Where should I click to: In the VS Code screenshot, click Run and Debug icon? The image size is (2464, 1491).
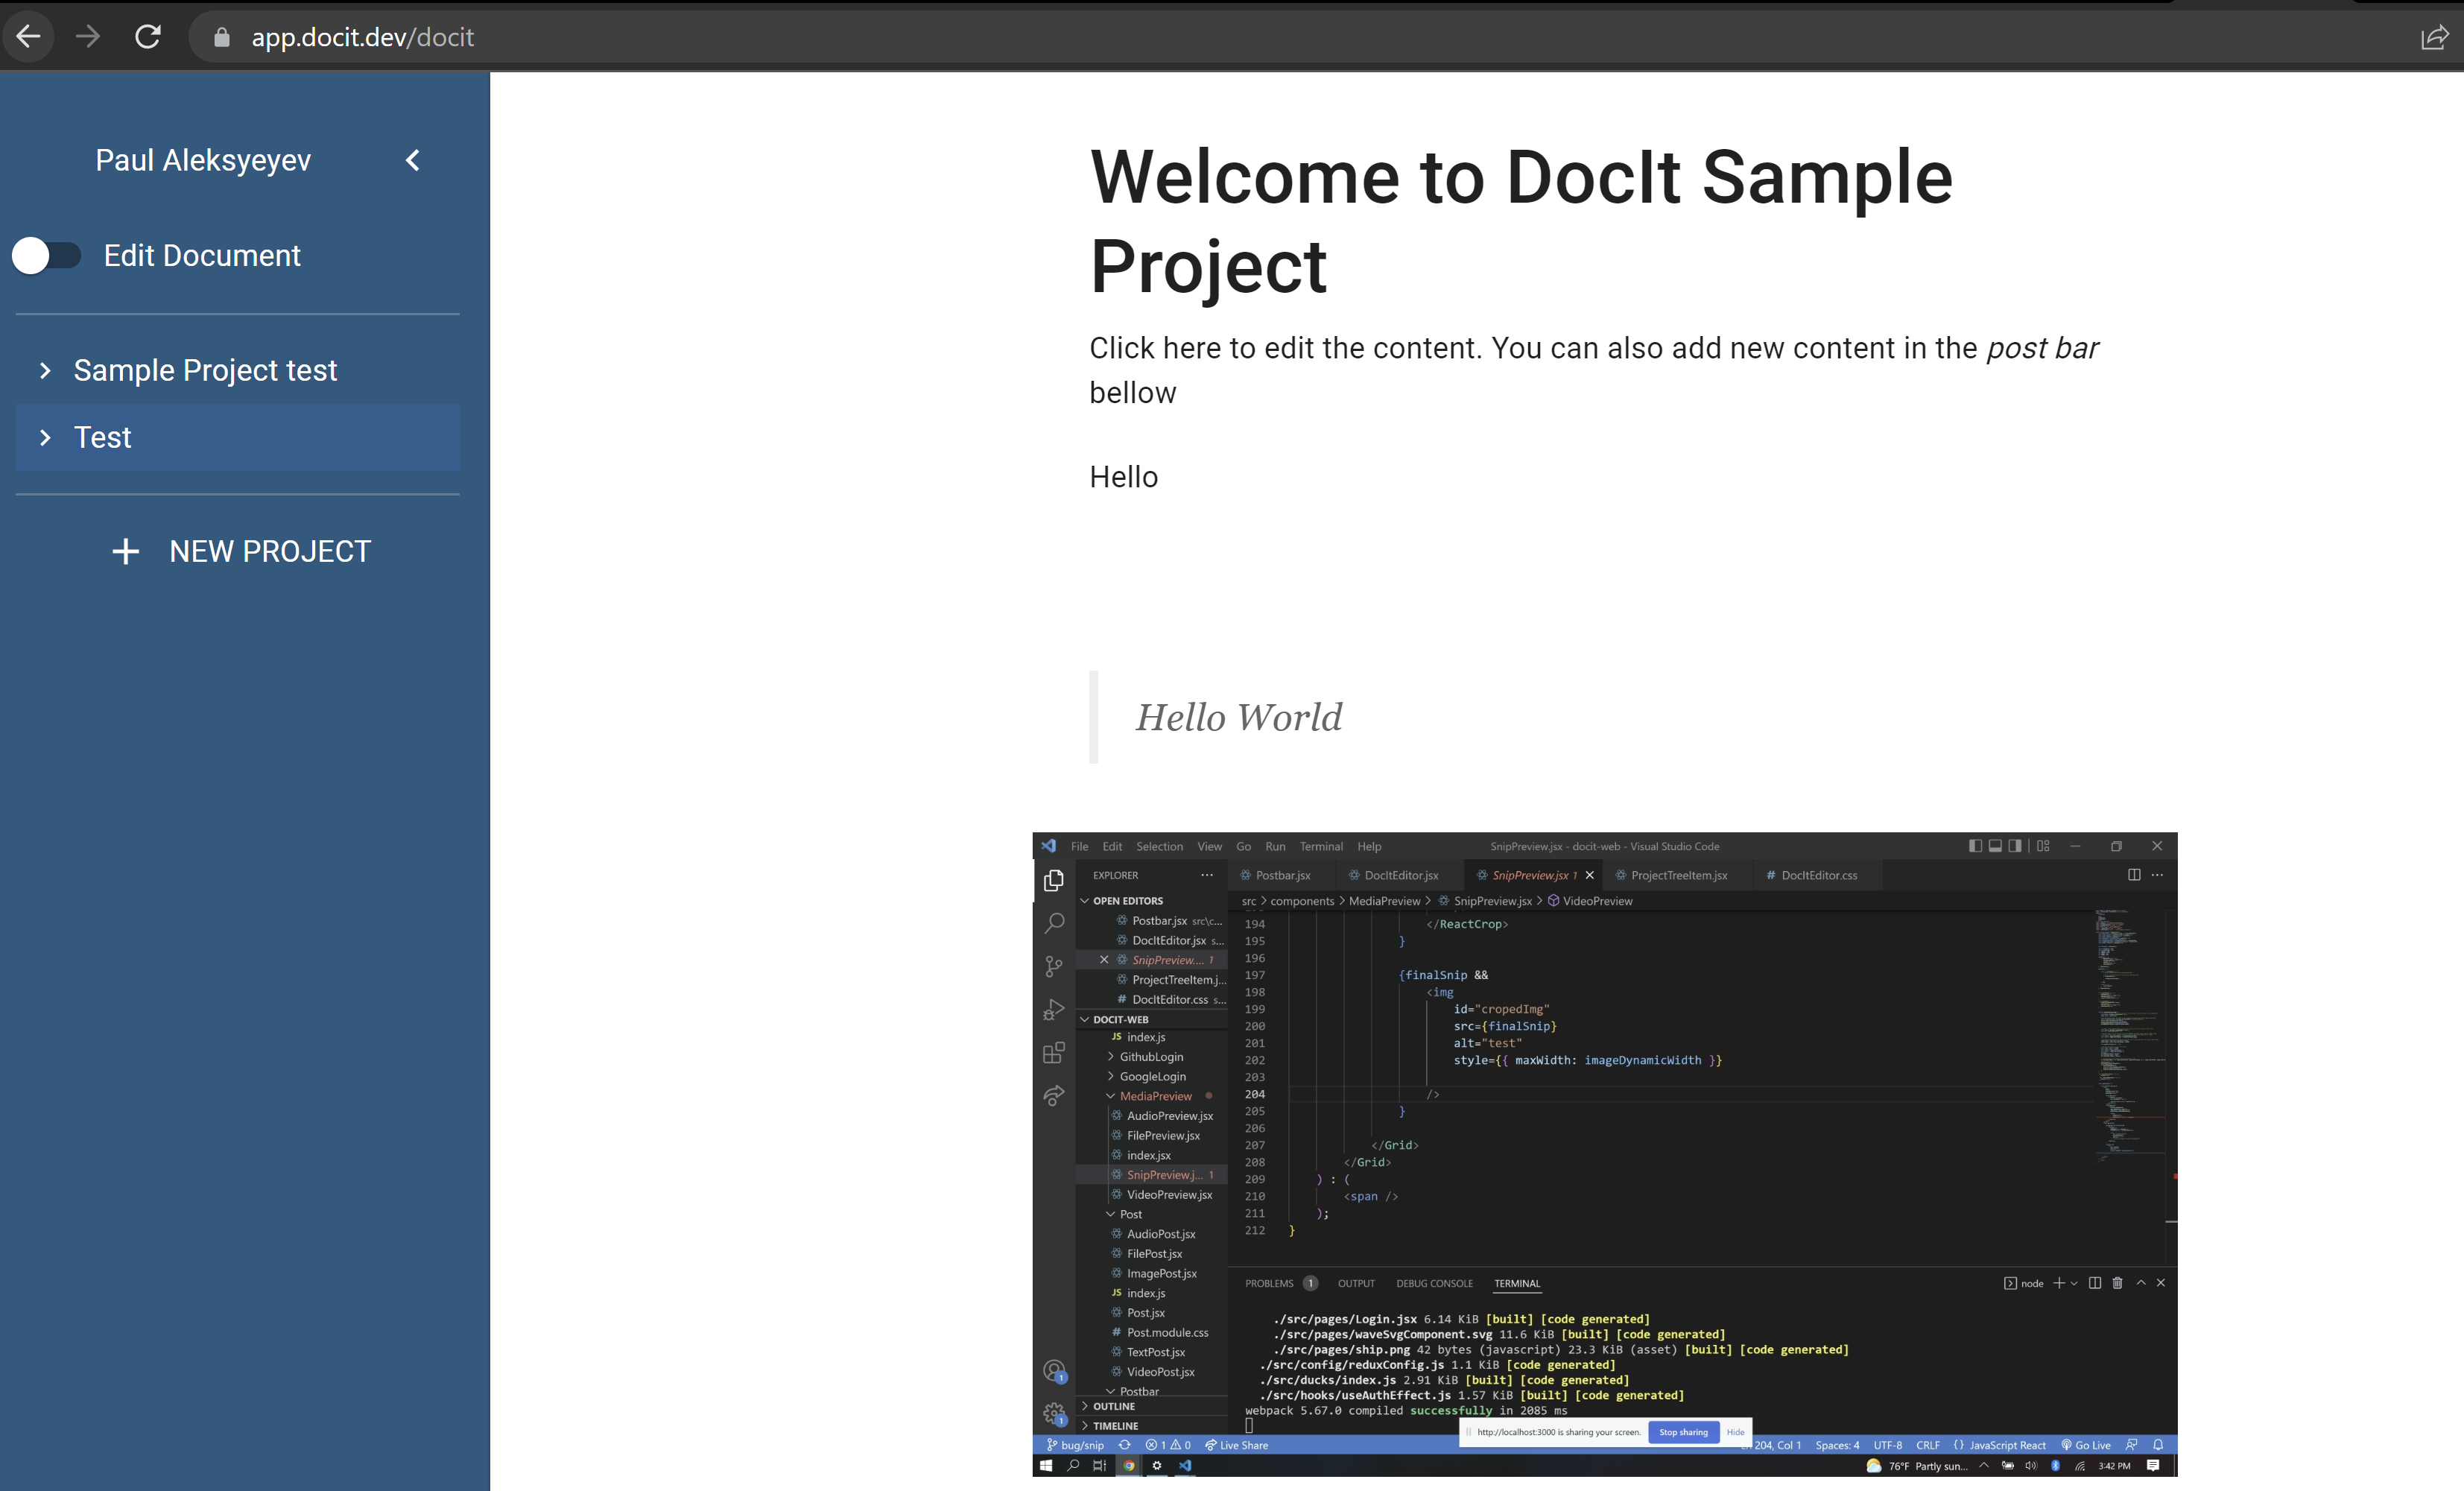pyautogui.click(x=1053, y=1009)
